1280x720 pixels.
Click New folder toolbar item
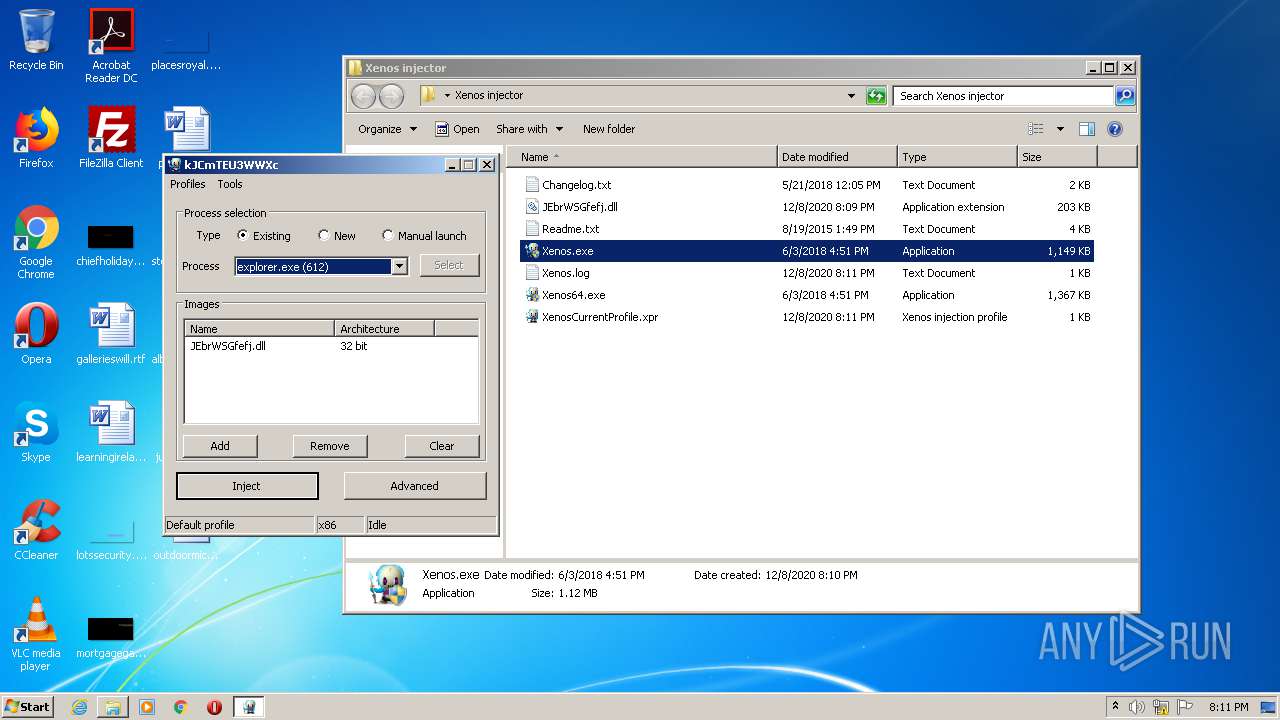[x=609, y=129]
